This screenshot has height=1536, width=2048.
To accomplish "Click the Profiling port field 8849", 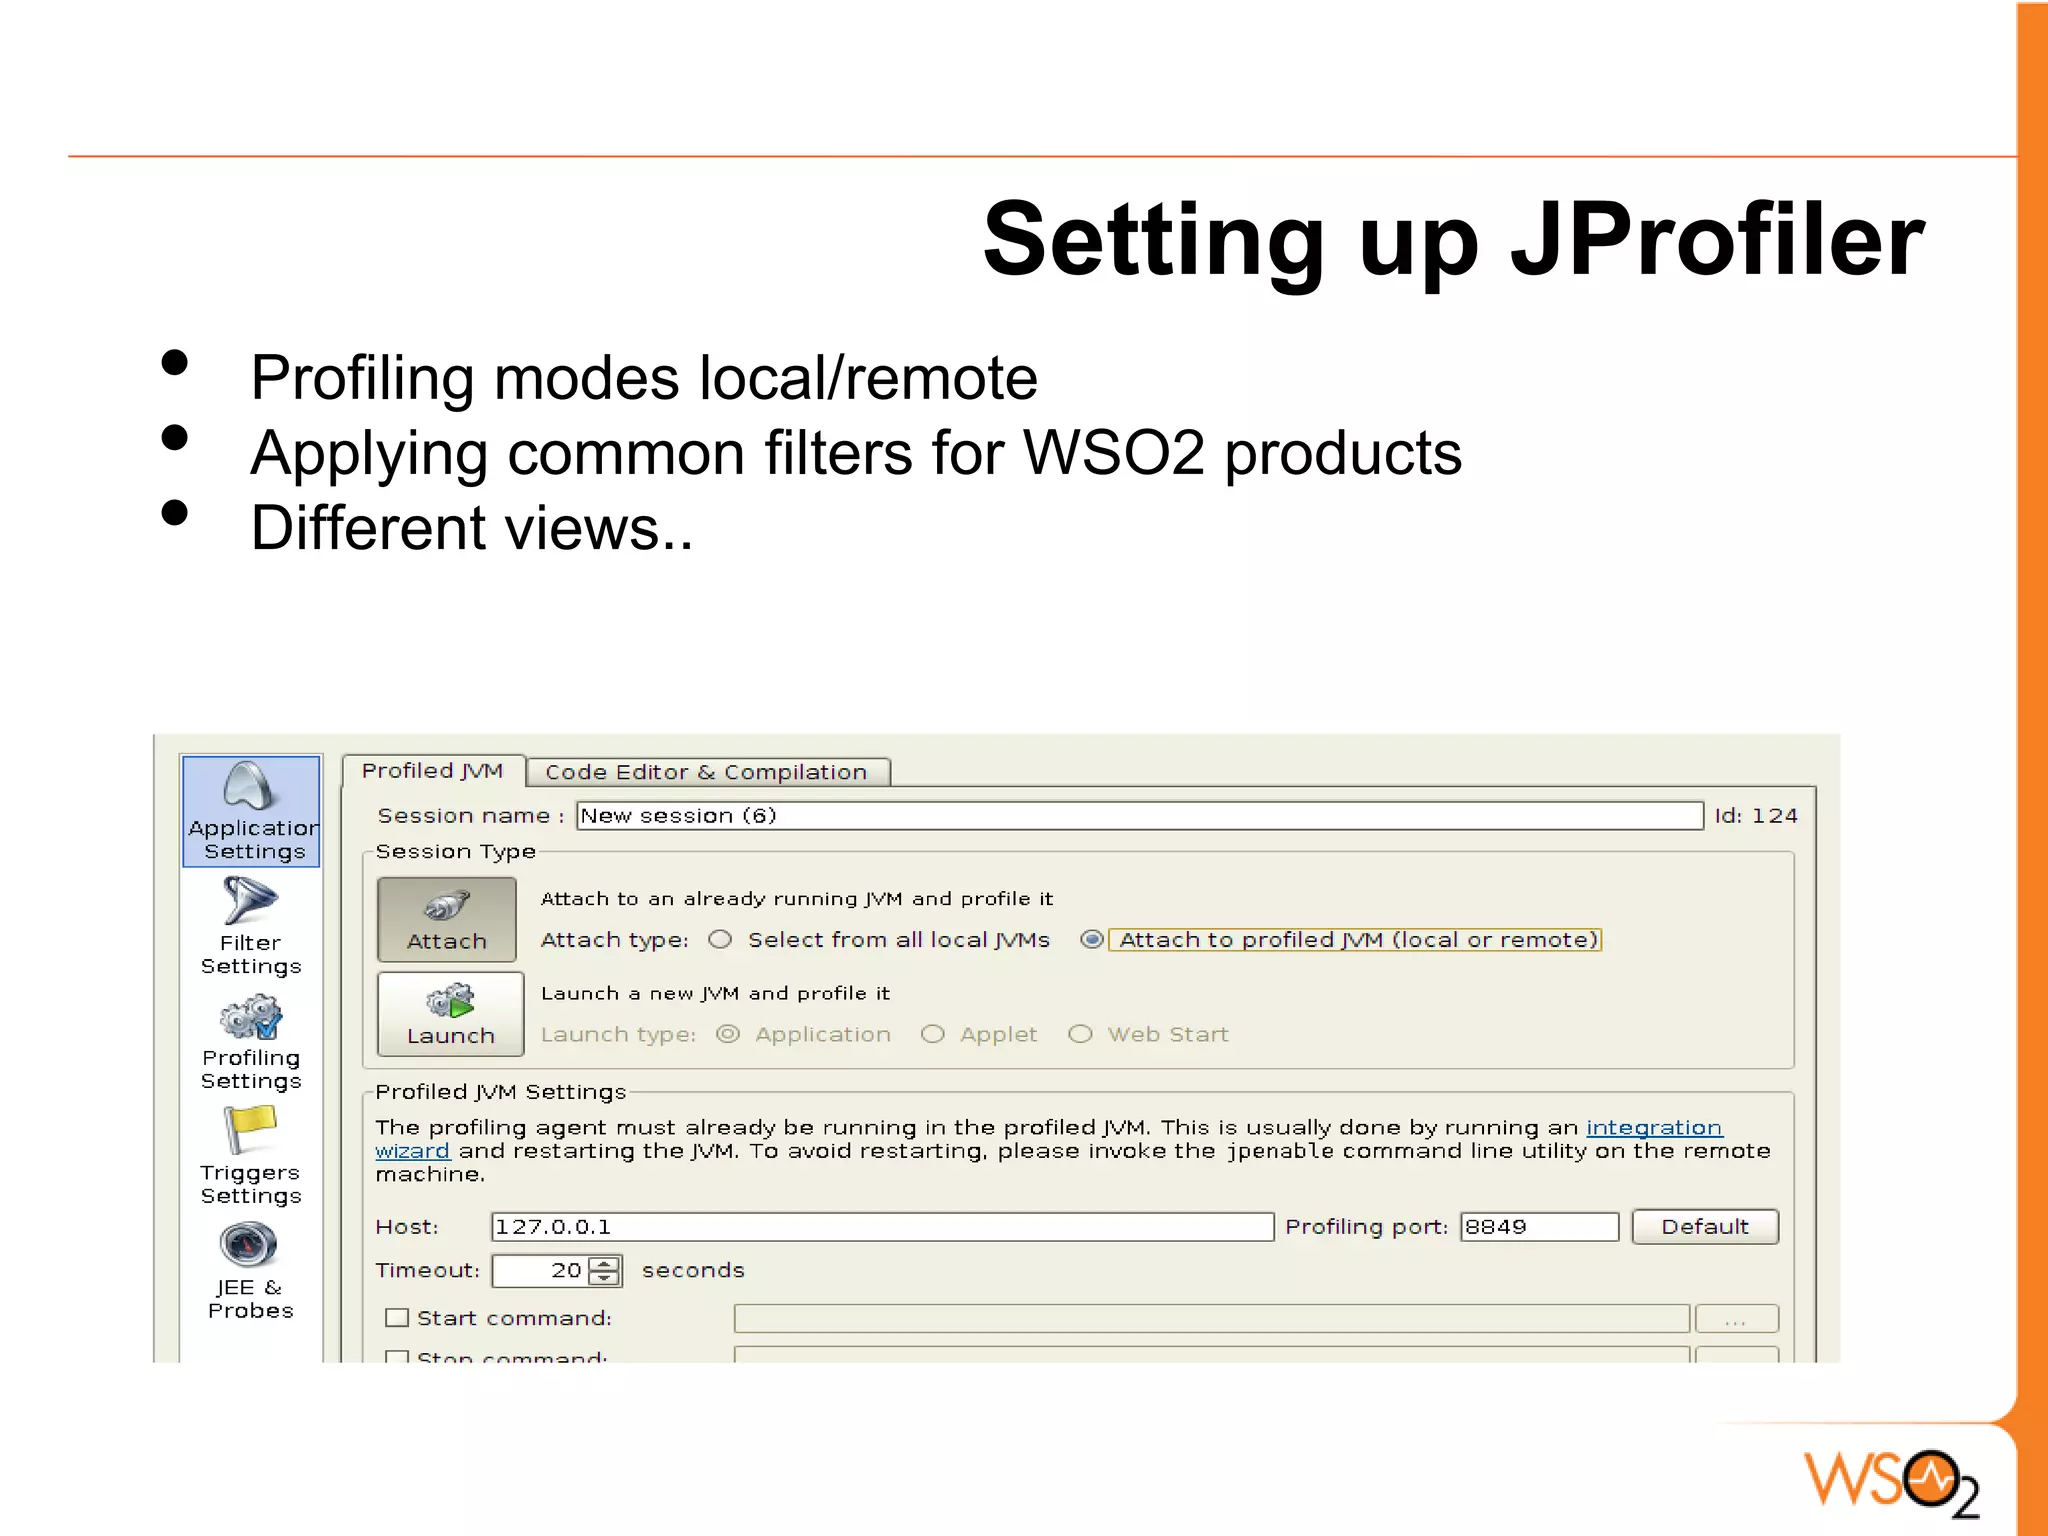I will pos(1540,1227).
